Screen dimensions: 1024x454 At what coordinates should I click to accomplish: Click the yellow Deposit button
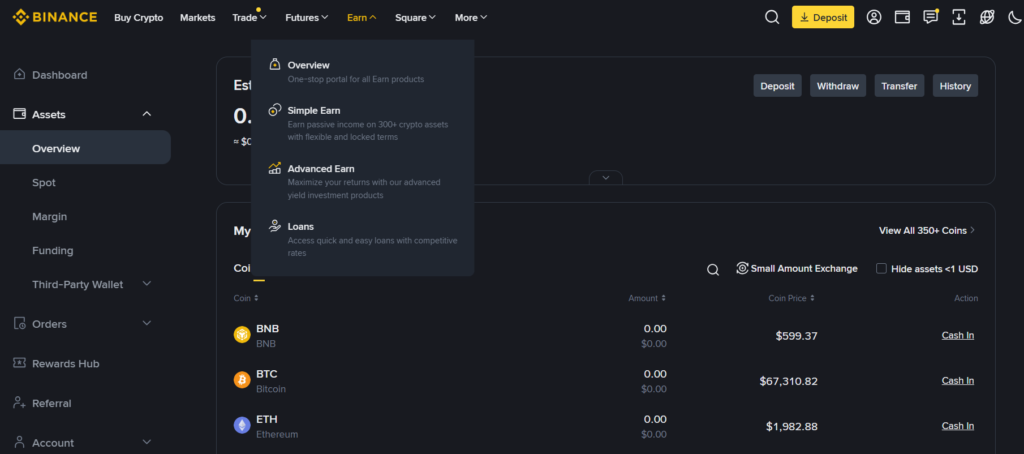point(822,17)
